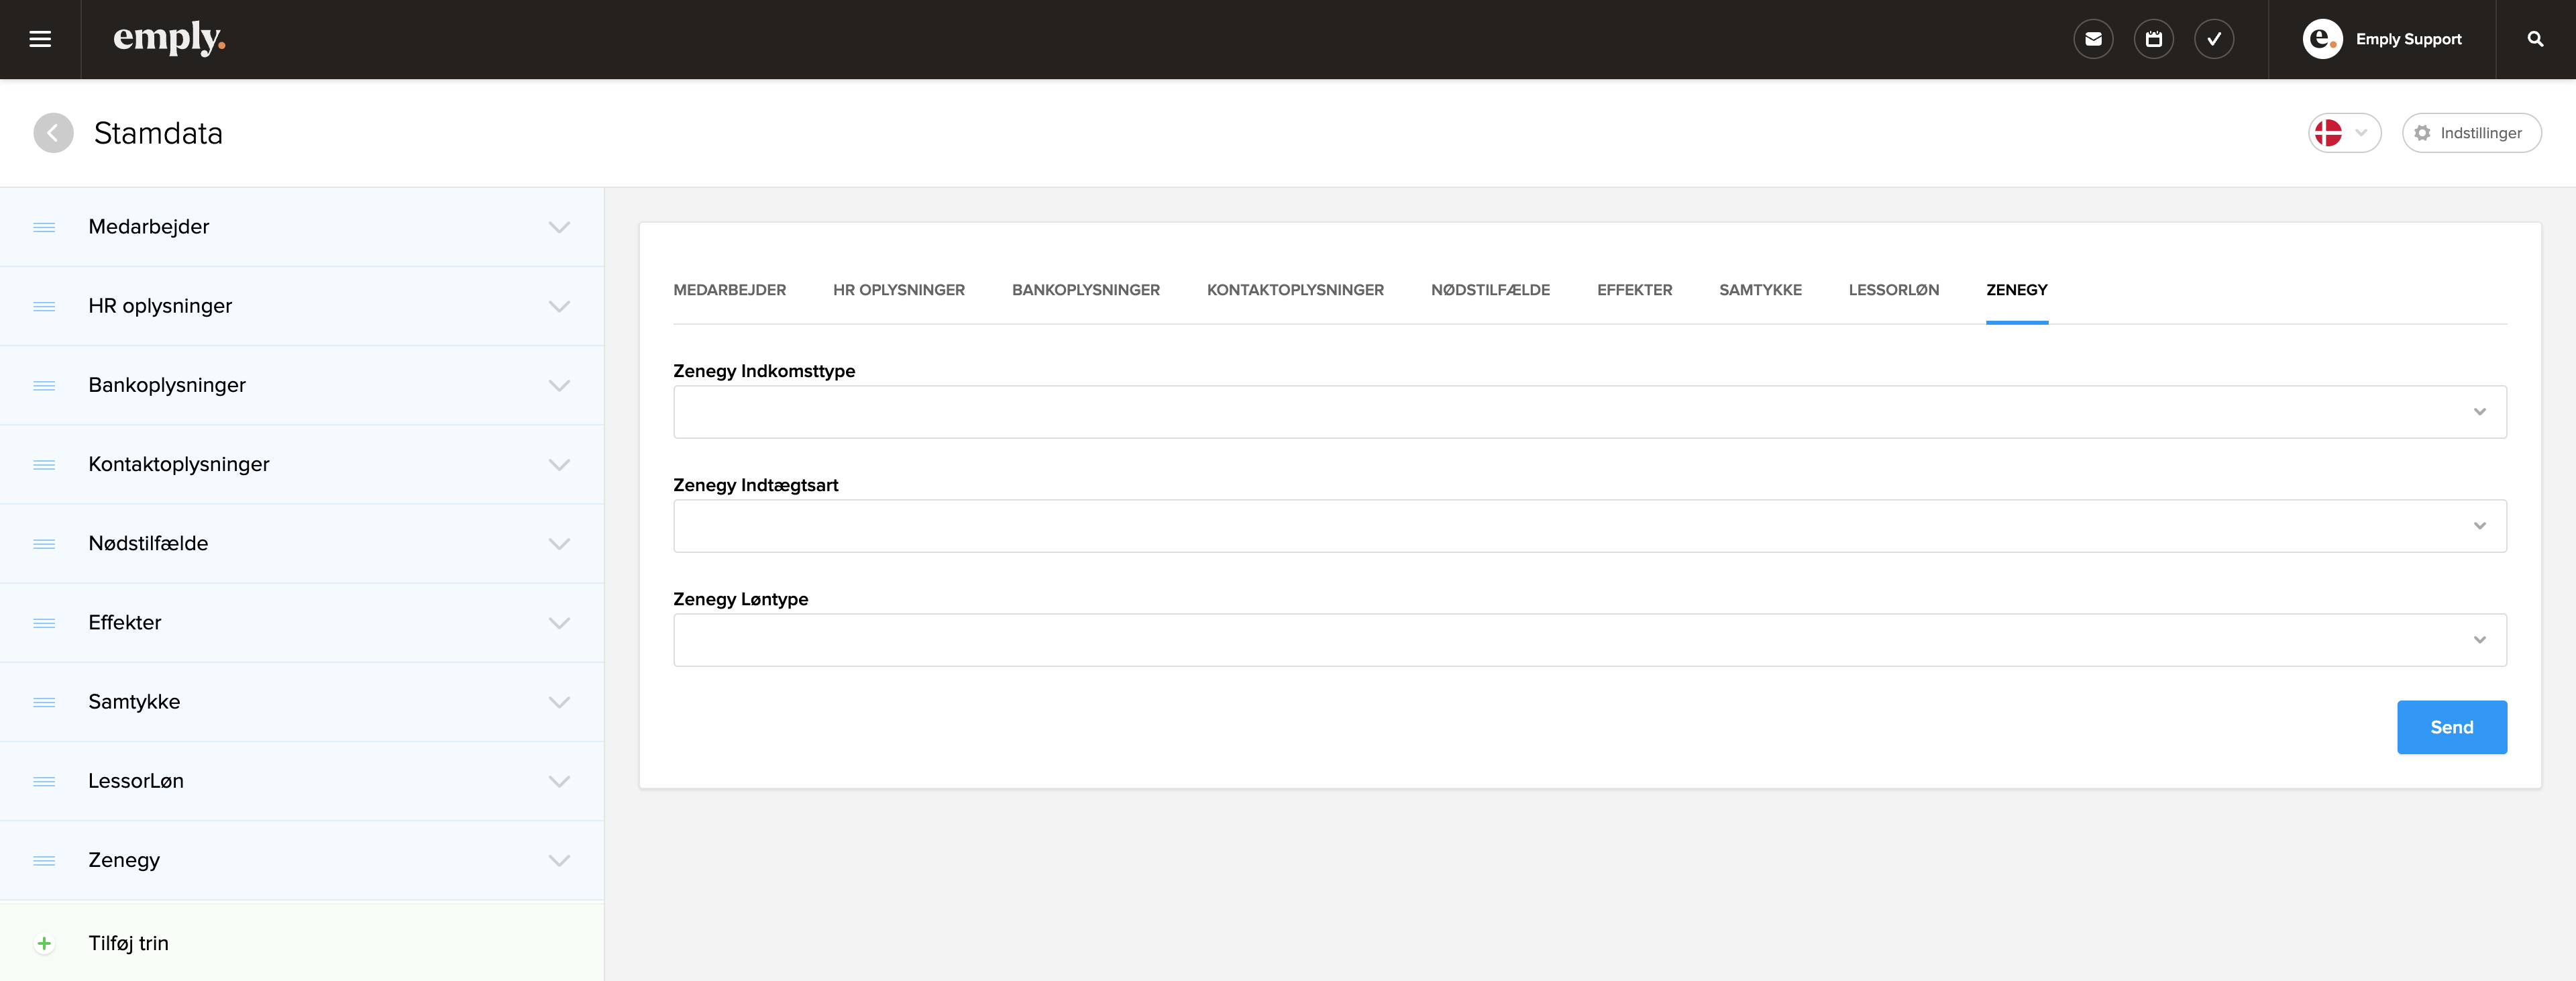Open the Indstillinger settings button
The image size is (2576, 981).
2471,133
